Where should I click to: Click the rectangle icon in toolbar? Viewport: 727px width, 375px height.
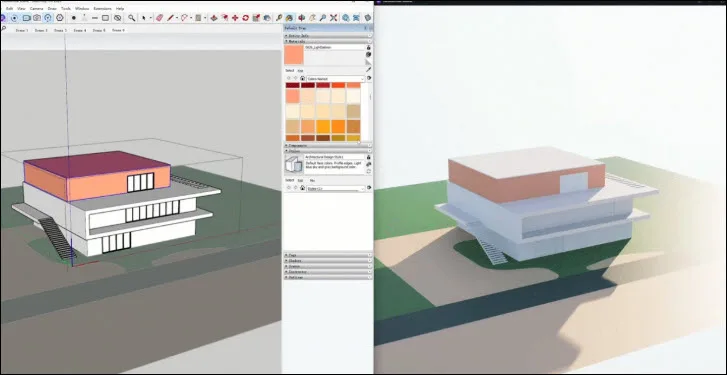point(105,18)
